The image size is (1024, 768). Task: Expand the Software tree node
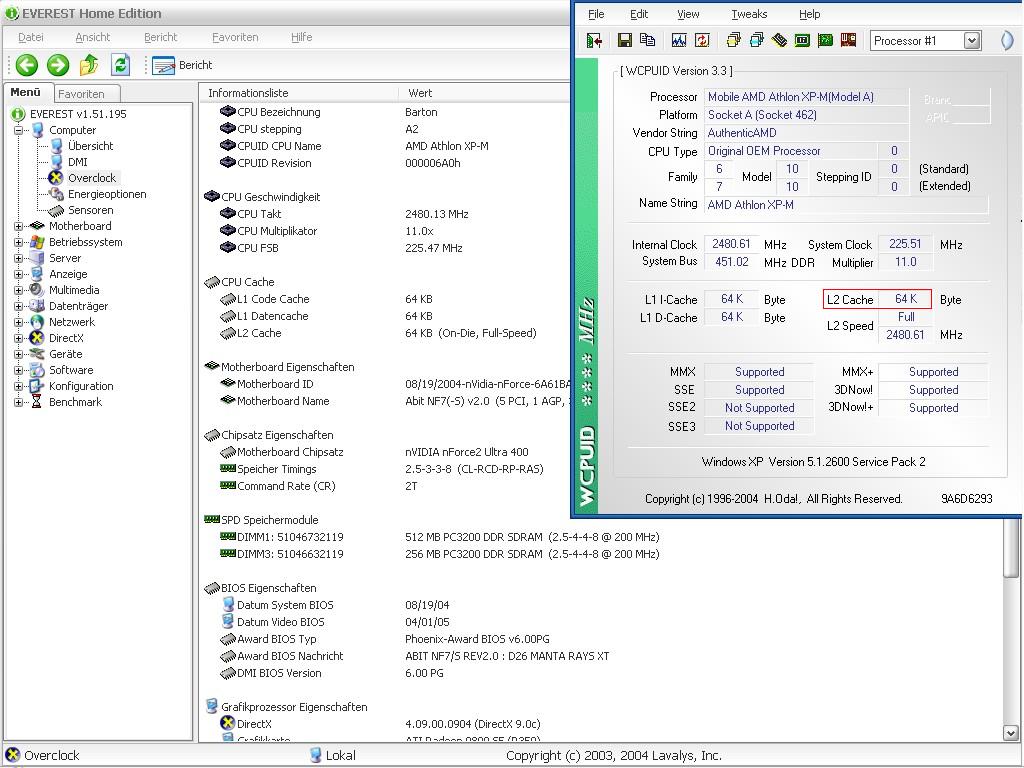[x=18, y=370]
